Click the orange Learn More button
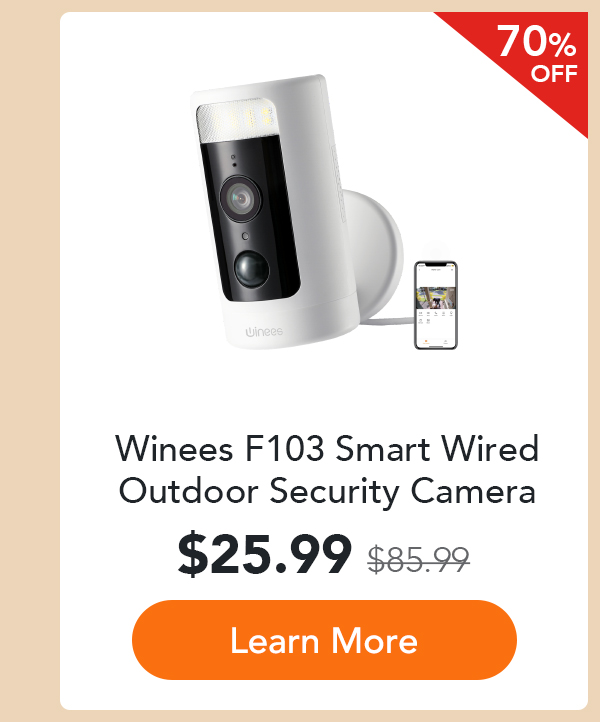Viewport: 600px width, 722px height. [324, 640]
